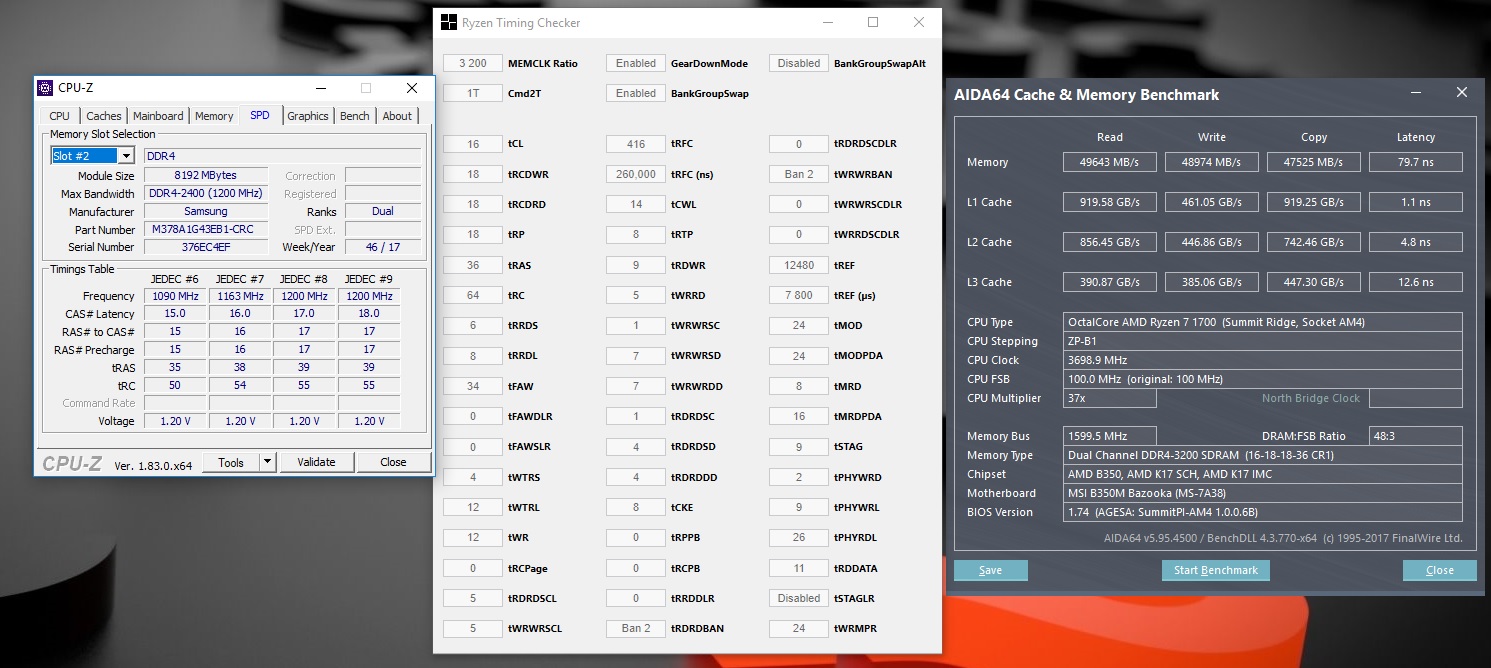Screen dimensions: 1491x668
Task: Click the tRFC value field 416
Action: [636, 144]
